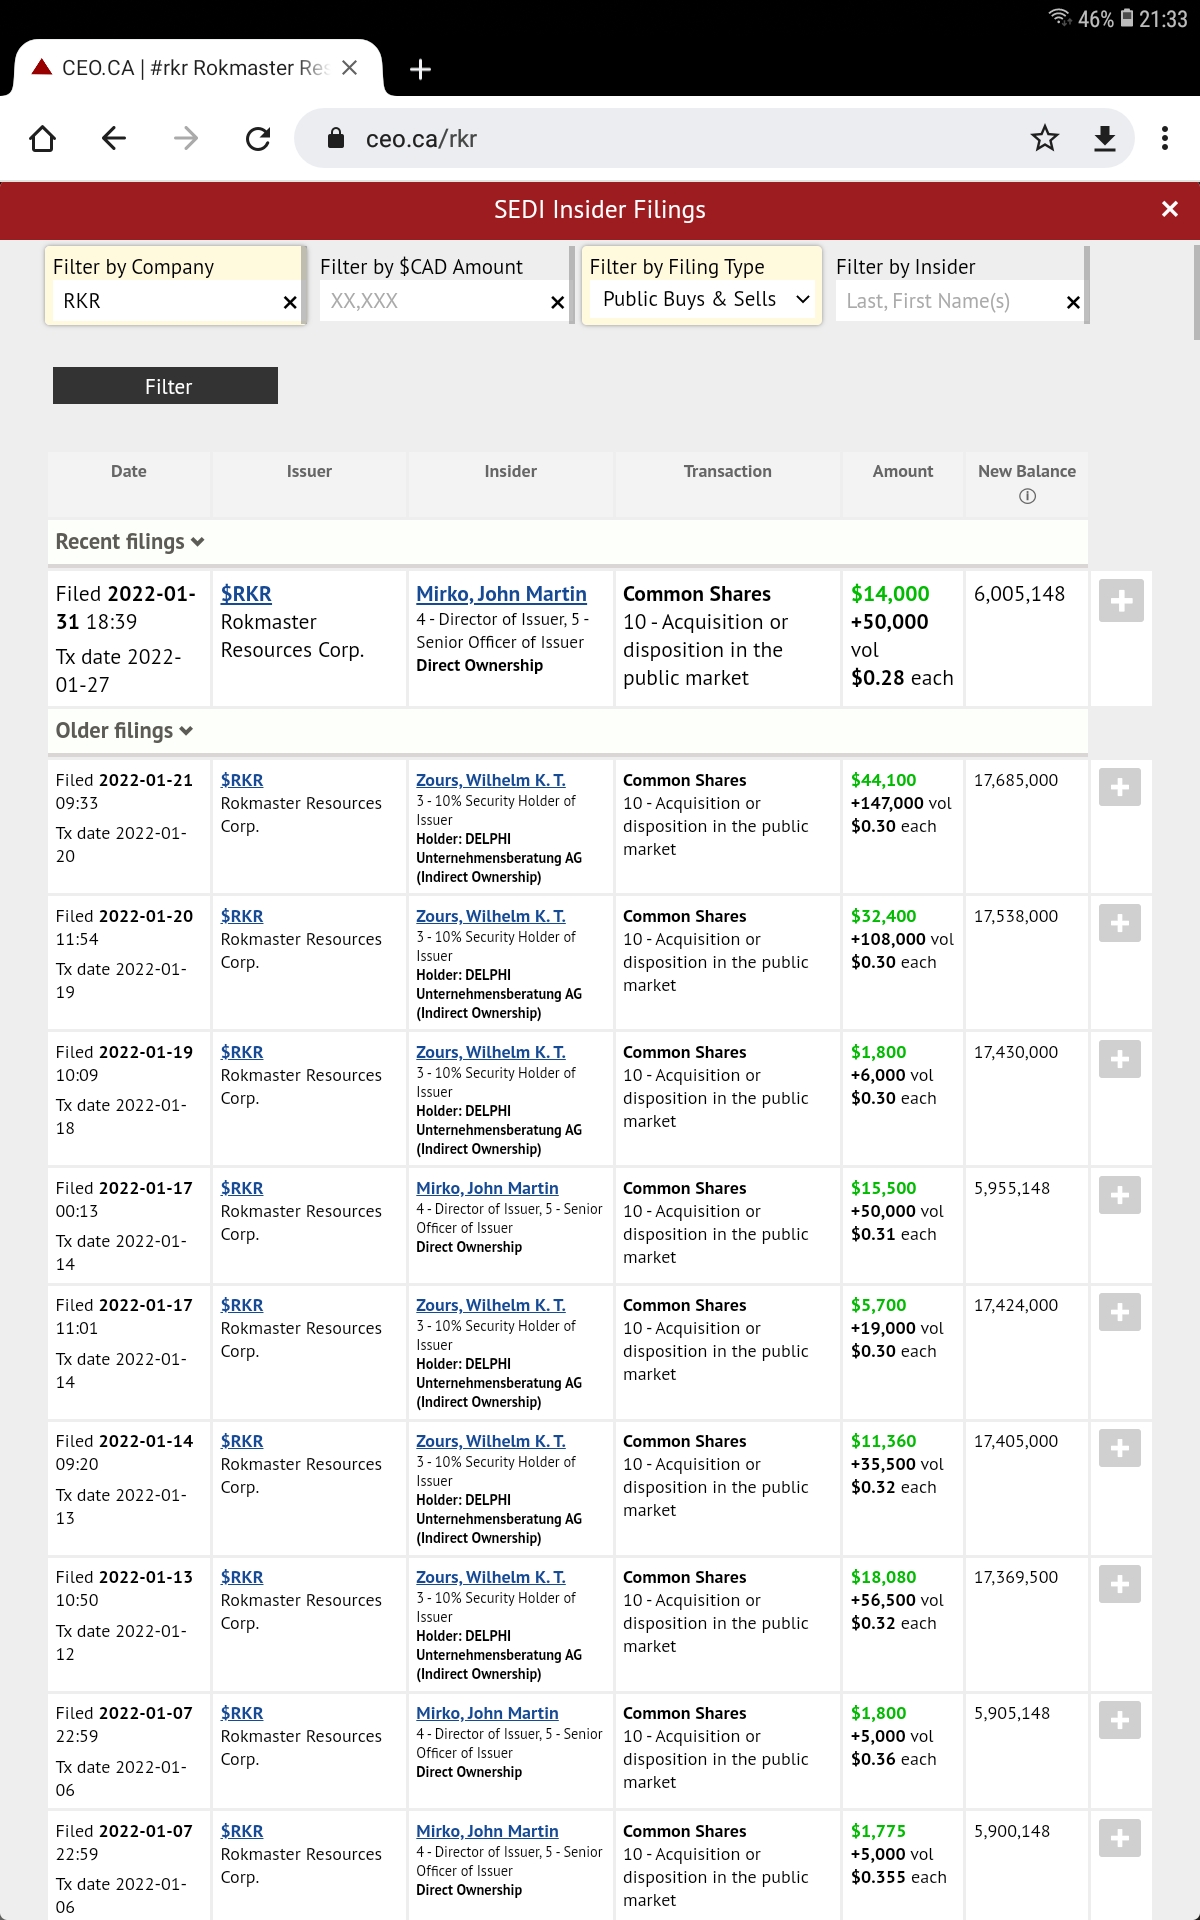1200x1920 pixels.
Task: Collapse the Older filings section
Action: coord(124,731)
